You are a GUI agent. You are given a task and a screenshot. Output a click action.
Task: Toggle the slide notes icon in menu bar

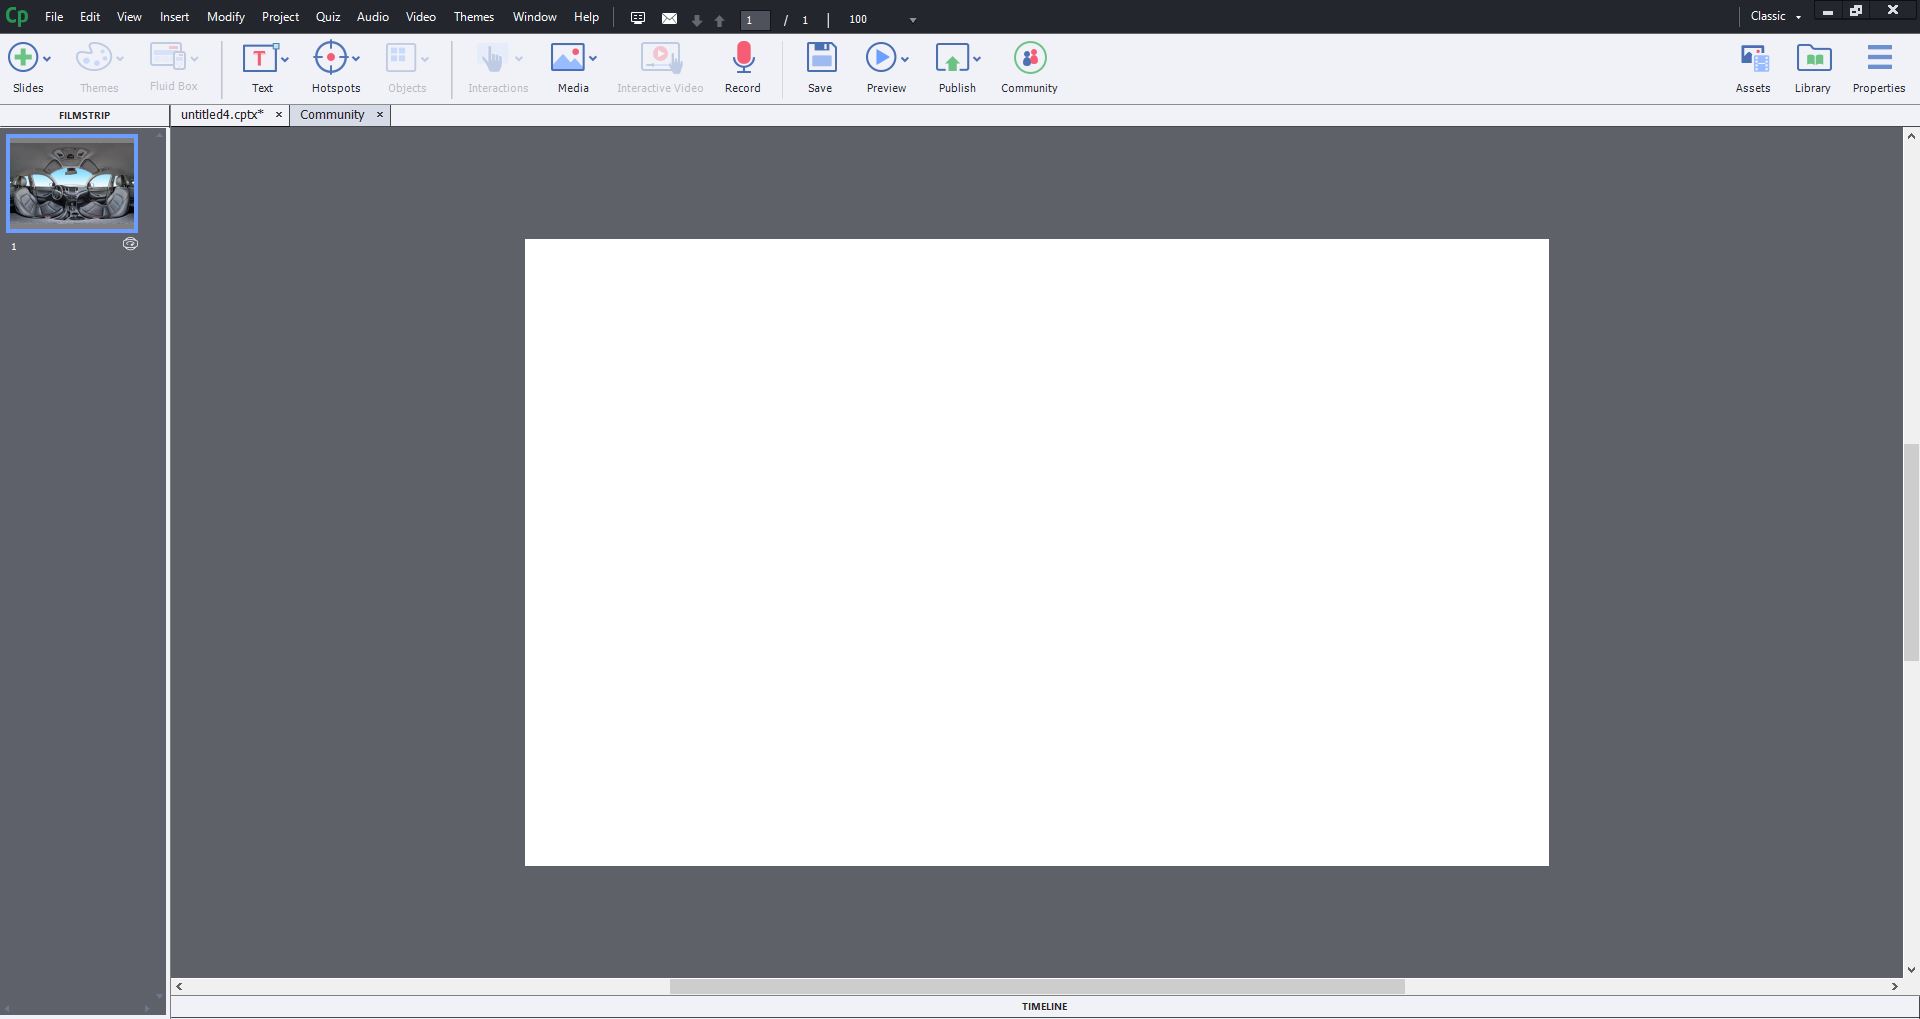(x=638, y=19)
